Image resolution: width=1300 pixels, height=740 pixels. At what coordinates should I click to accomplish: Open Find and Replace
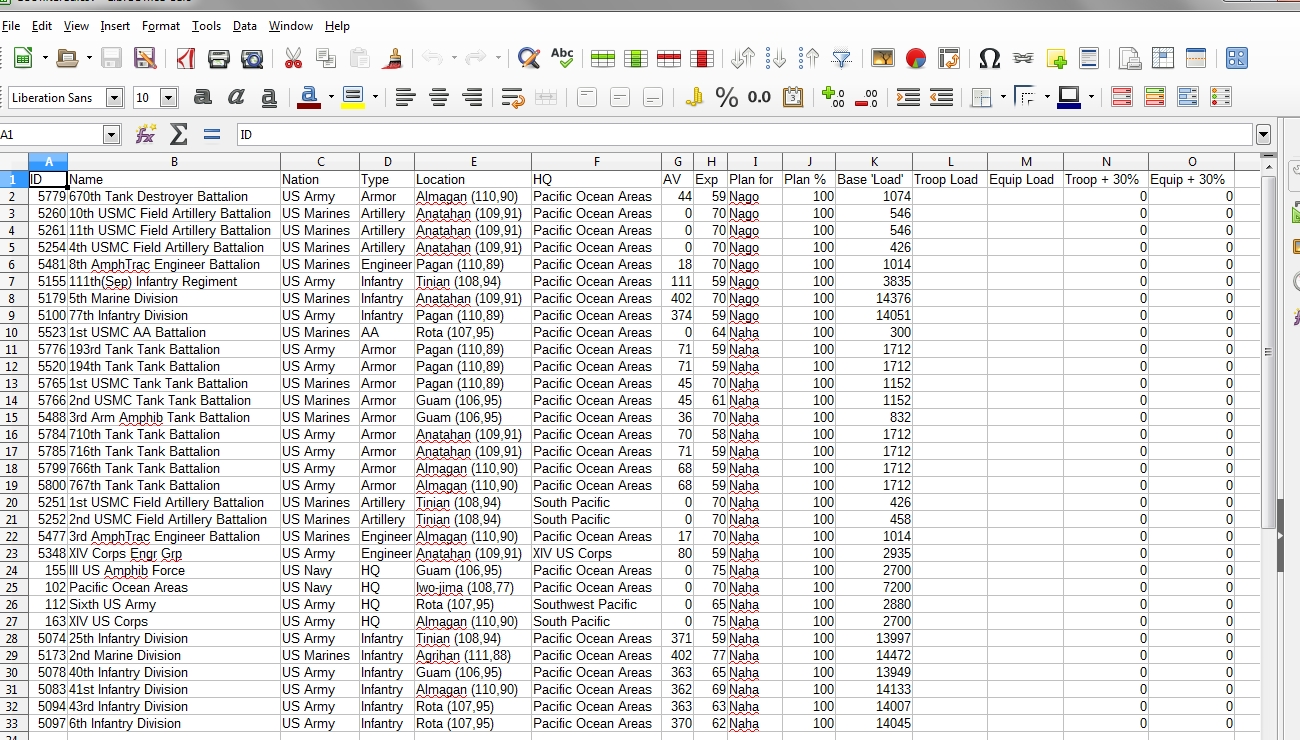pos(528,57)
